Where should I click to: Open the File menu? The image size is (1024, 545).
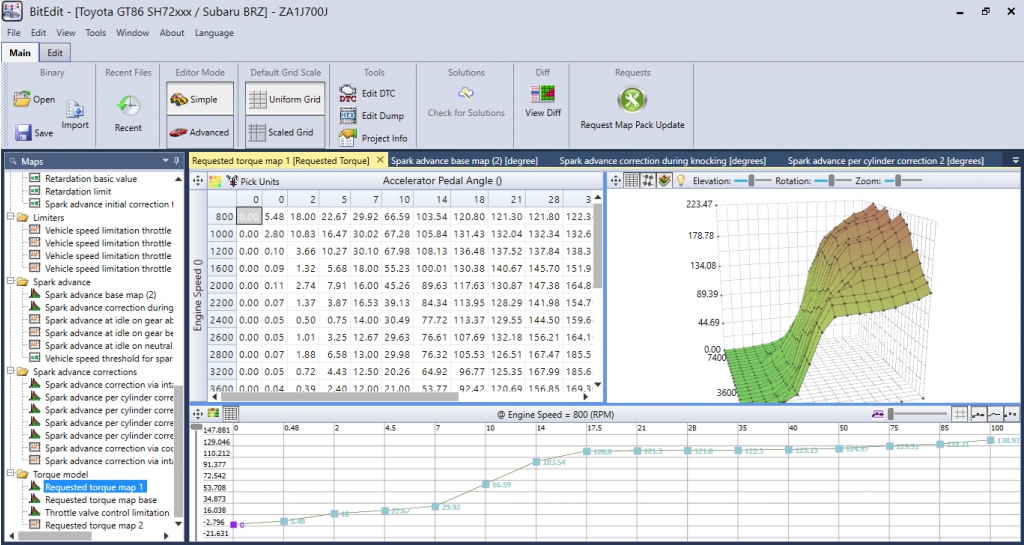point(14,33)
